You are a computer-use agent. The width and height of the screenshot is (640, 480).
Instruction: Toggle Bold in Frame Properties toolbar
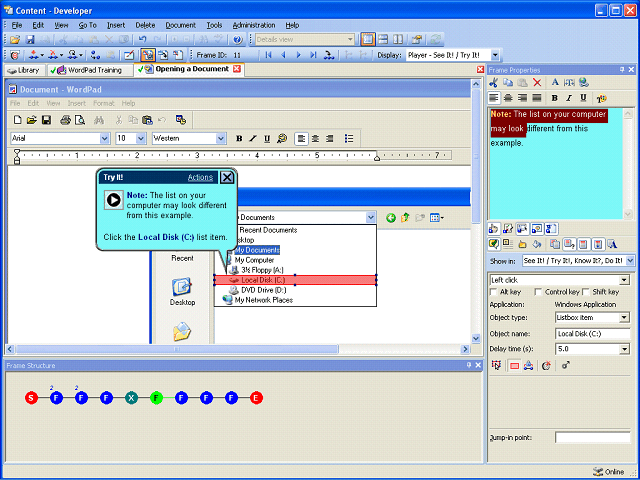554,98
